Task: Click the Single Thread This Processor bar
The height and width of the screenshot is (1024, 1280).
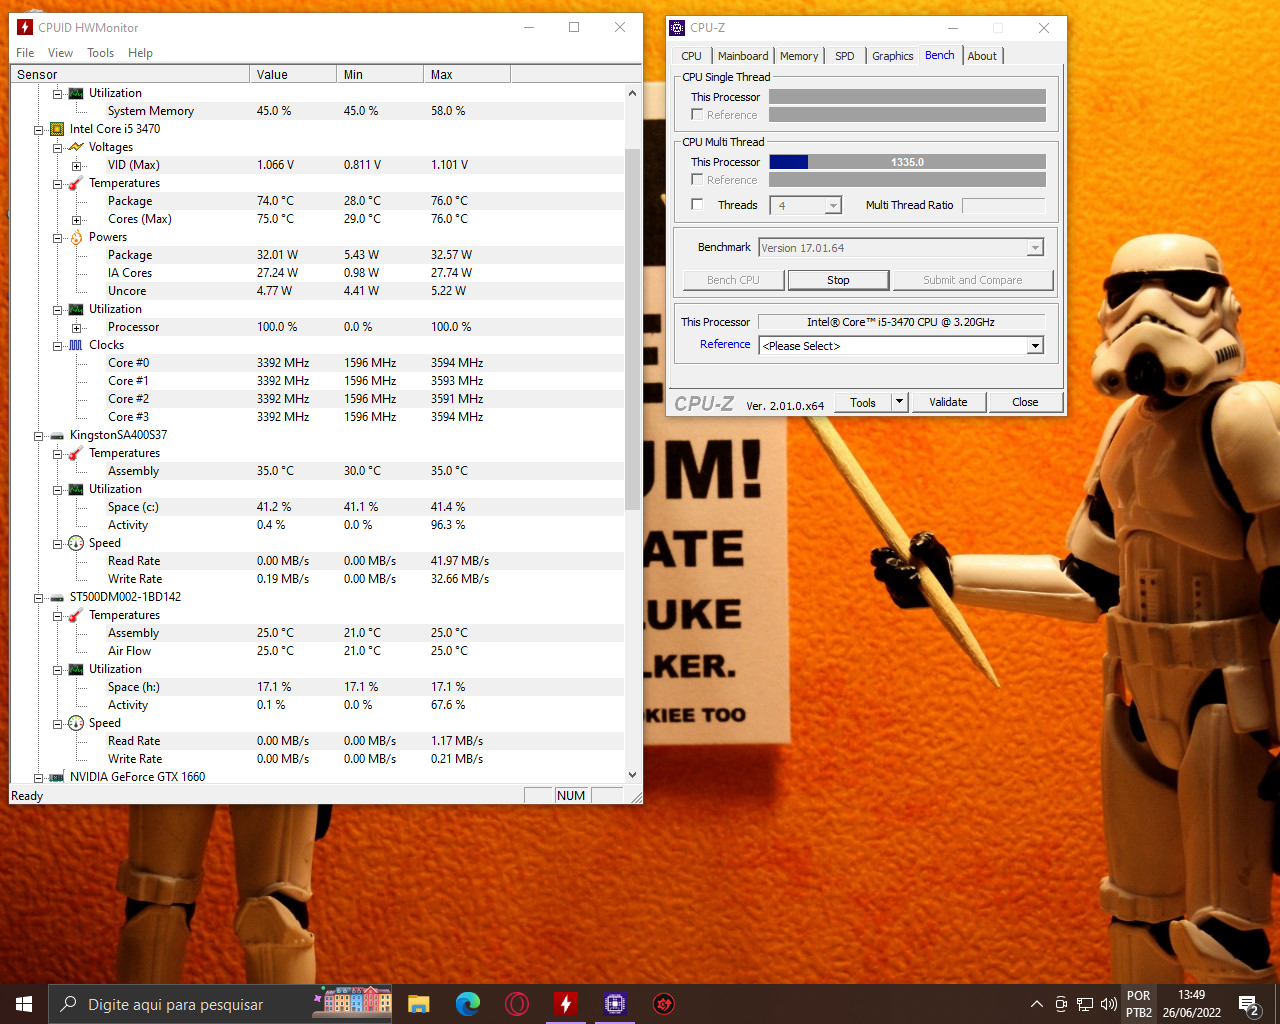Action: click(907, 97)
